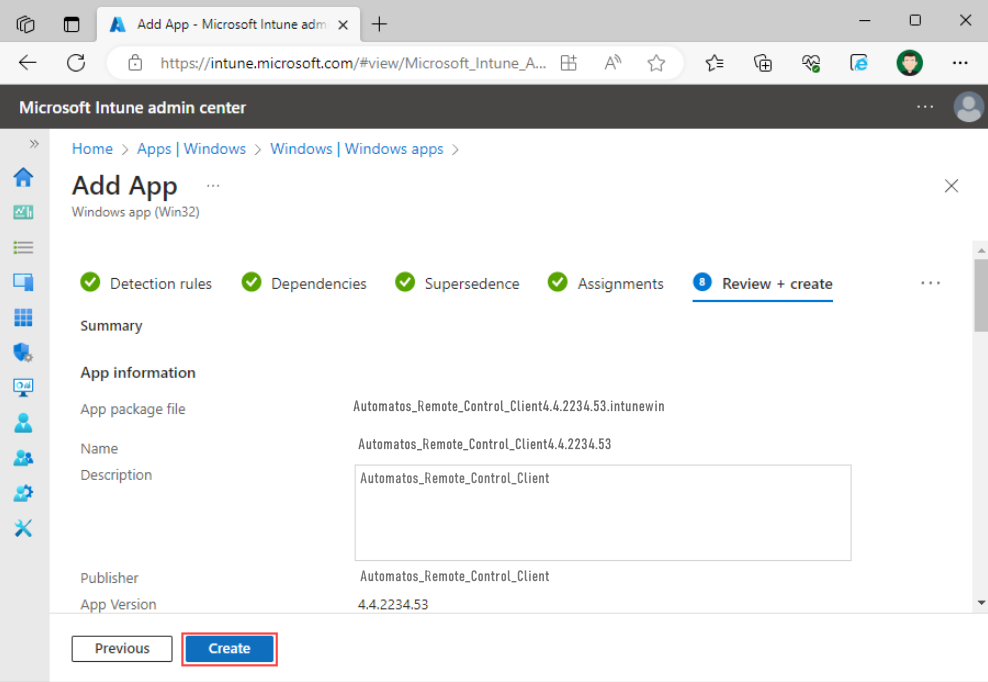988x682 pixels.
Task: Close the Add App browser tab
Action: [x=343, y=25]
